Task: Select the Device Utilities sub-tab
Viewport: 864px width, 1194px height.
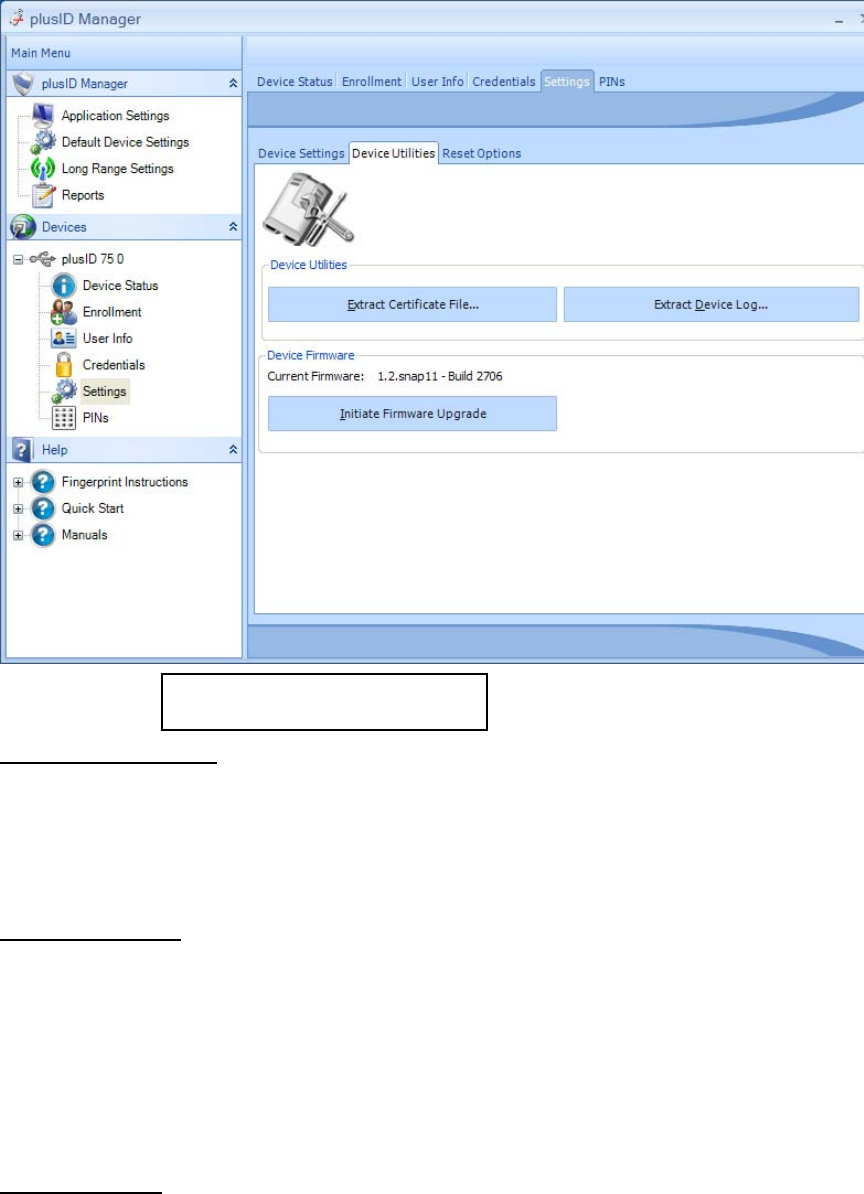Action: coord(394,153)
